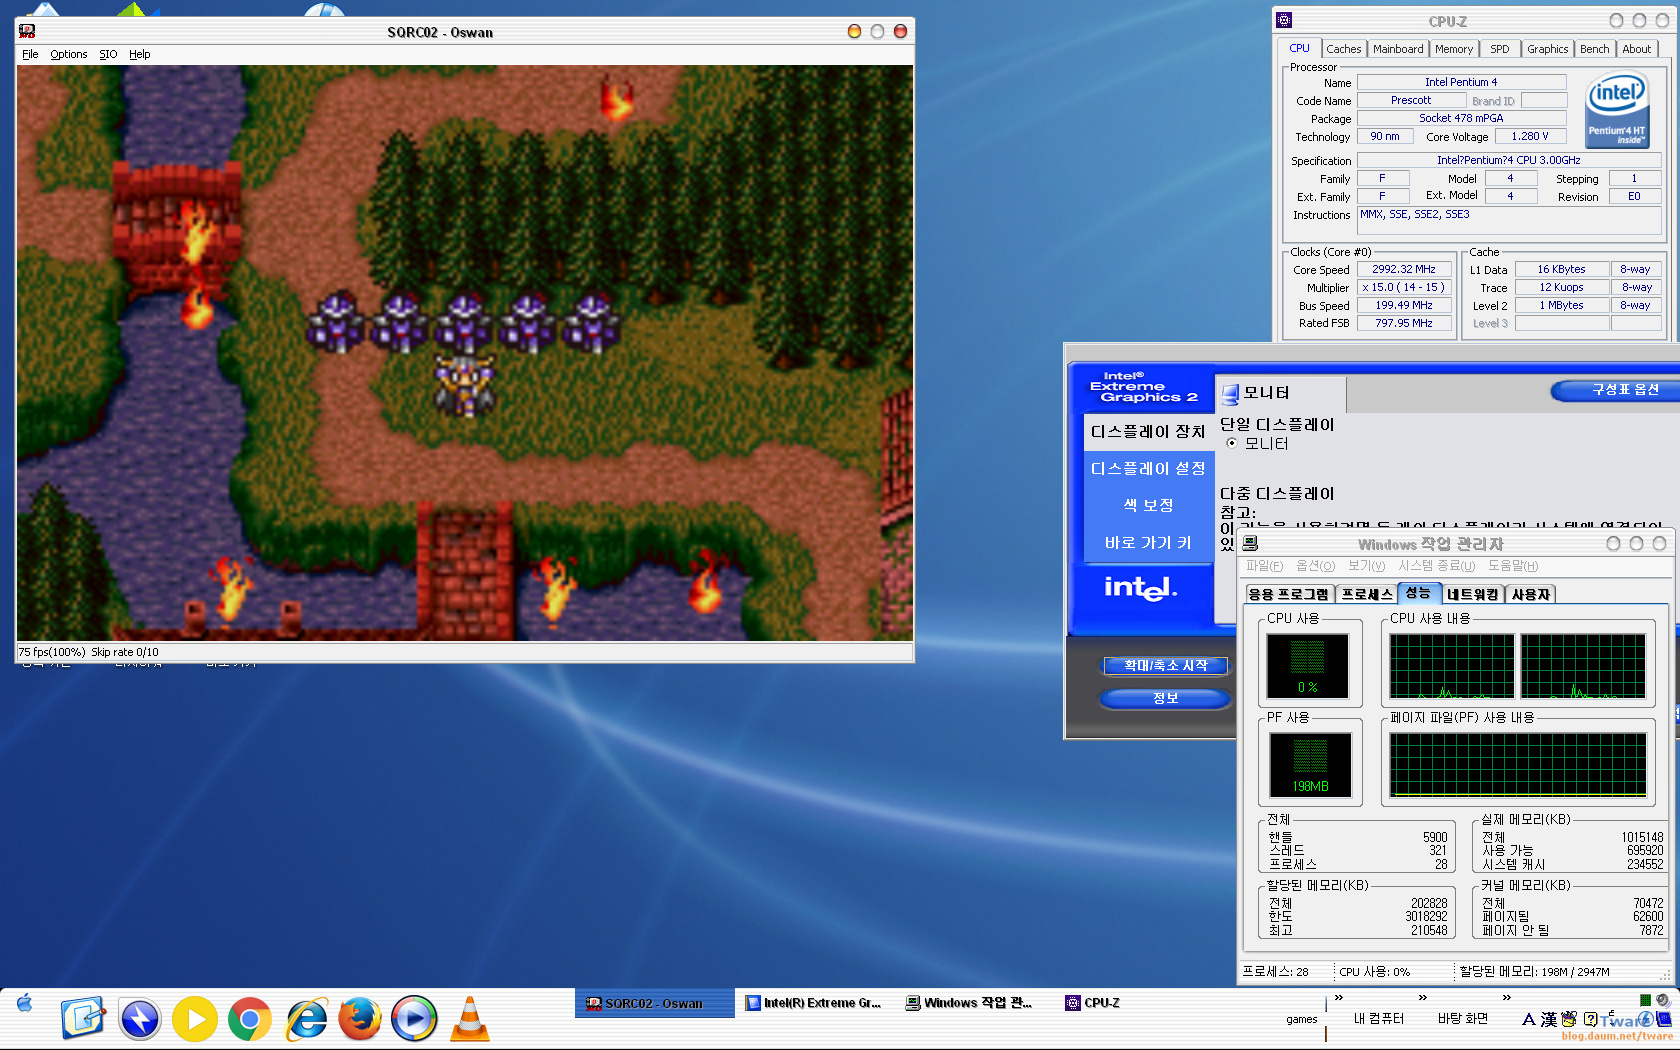The width and height of the screenshot is (1680, 1050).
Task: Click the Oswan window title bar icon
Action: point(27,31)
